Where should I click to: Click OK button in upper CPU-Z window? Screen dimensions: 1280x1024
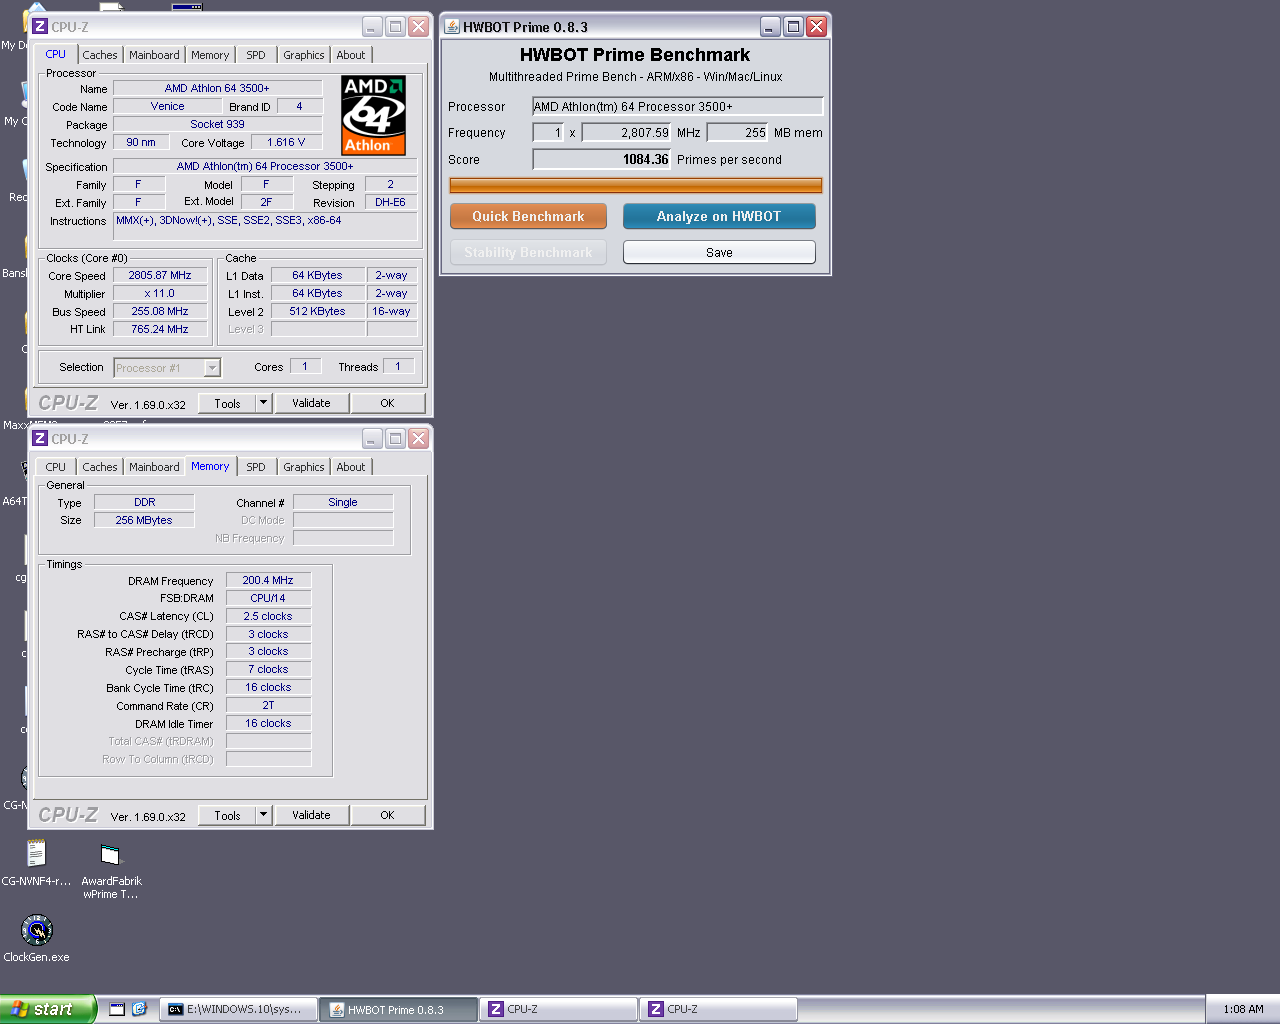click(387, 403)
